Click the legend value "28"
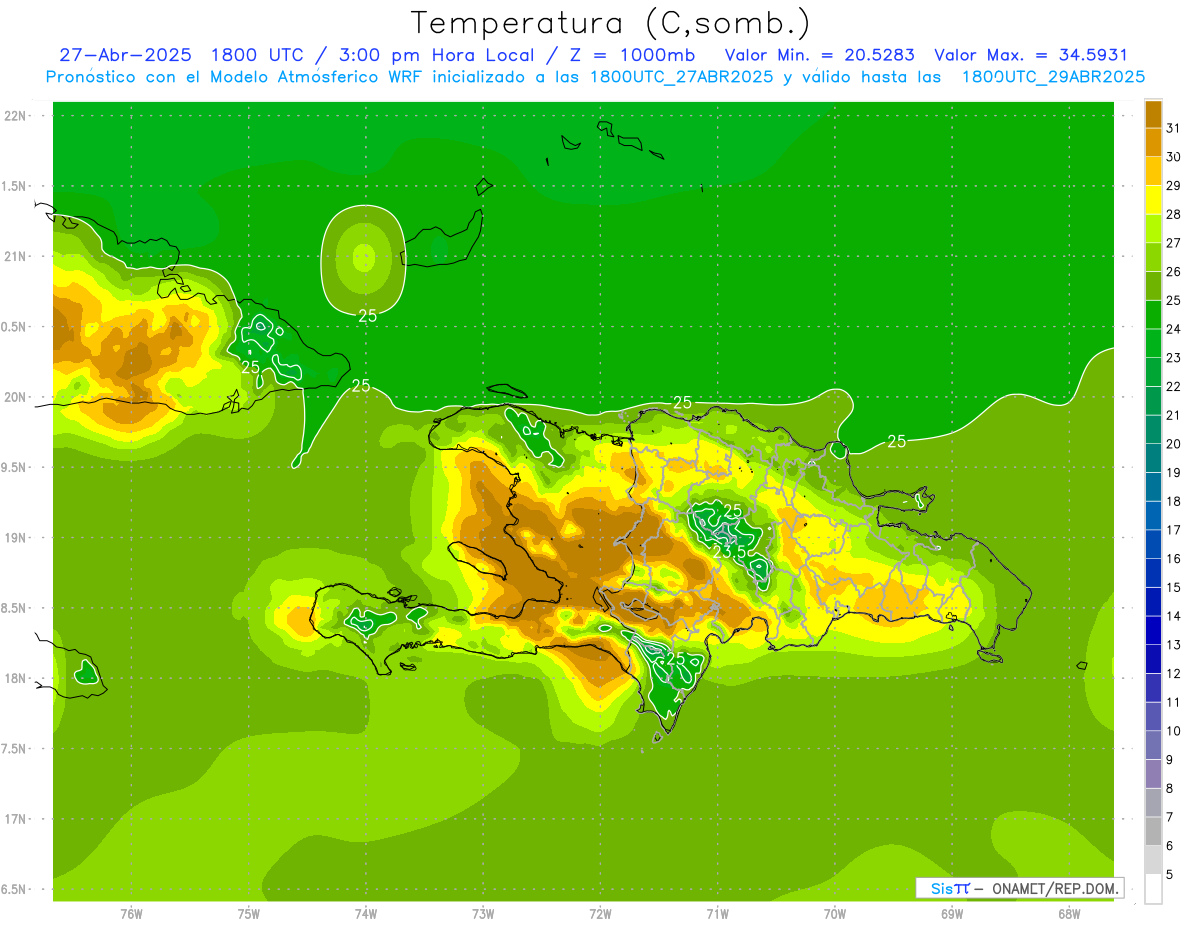1200x927 pixels. pyautogui.click(x=1173, y=214)
